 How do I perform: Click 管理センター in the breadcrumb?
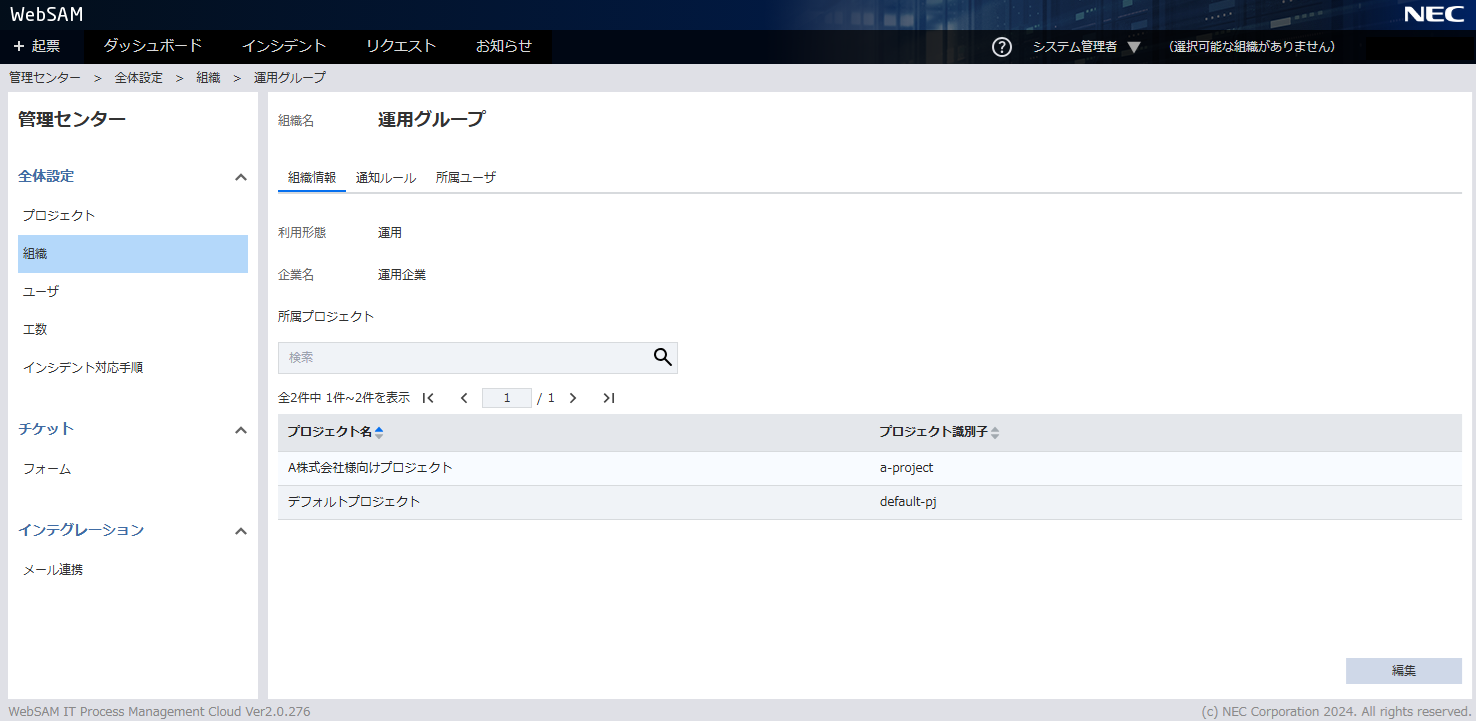[45, 77]
